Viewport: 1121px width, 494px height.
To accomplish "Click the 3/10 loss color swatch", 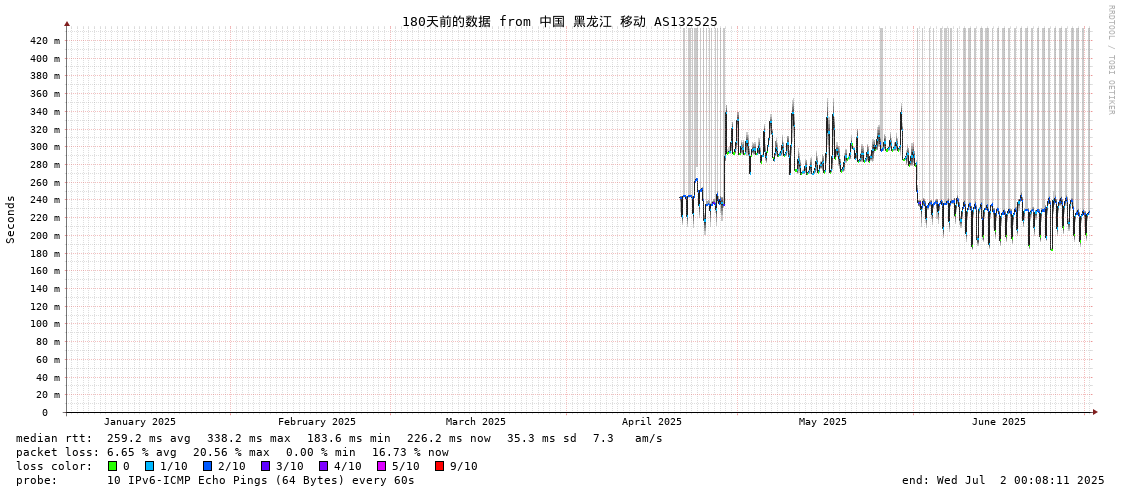I will pos(265,466).
